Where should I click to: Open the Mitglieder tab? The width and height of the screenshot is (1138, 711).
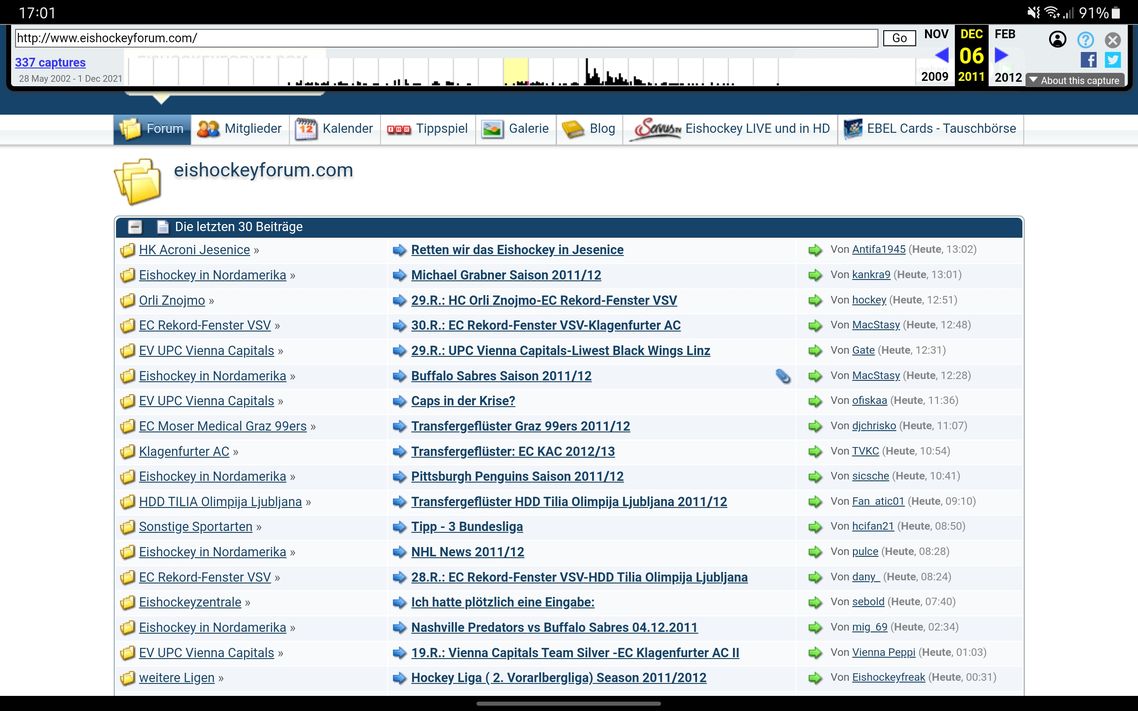pos(240,129)
